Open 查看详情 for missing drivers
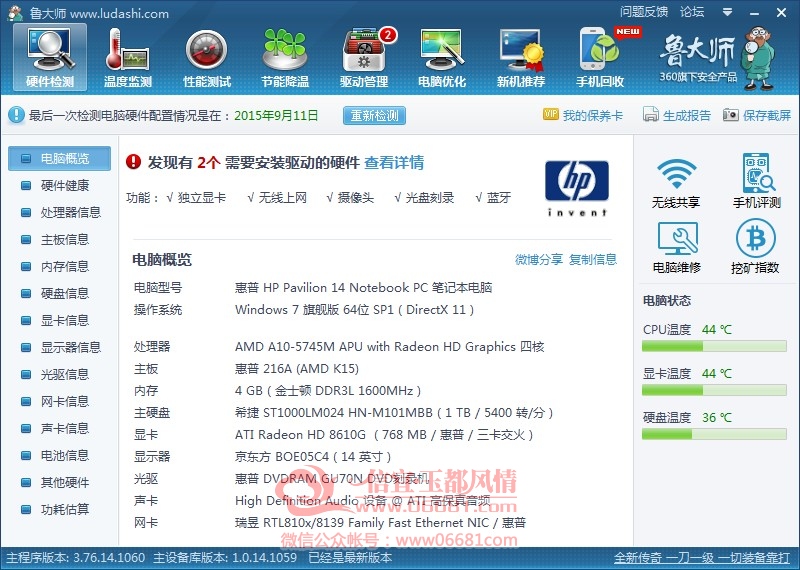The width and height of the screenshot is (800, 570). point(394,163)
